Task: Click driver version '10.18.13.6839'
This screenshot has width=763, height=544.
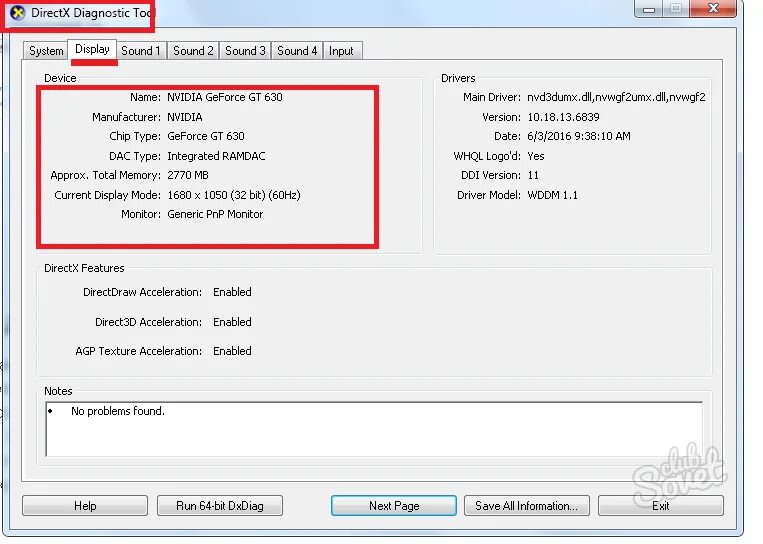Action: [563, 117]
